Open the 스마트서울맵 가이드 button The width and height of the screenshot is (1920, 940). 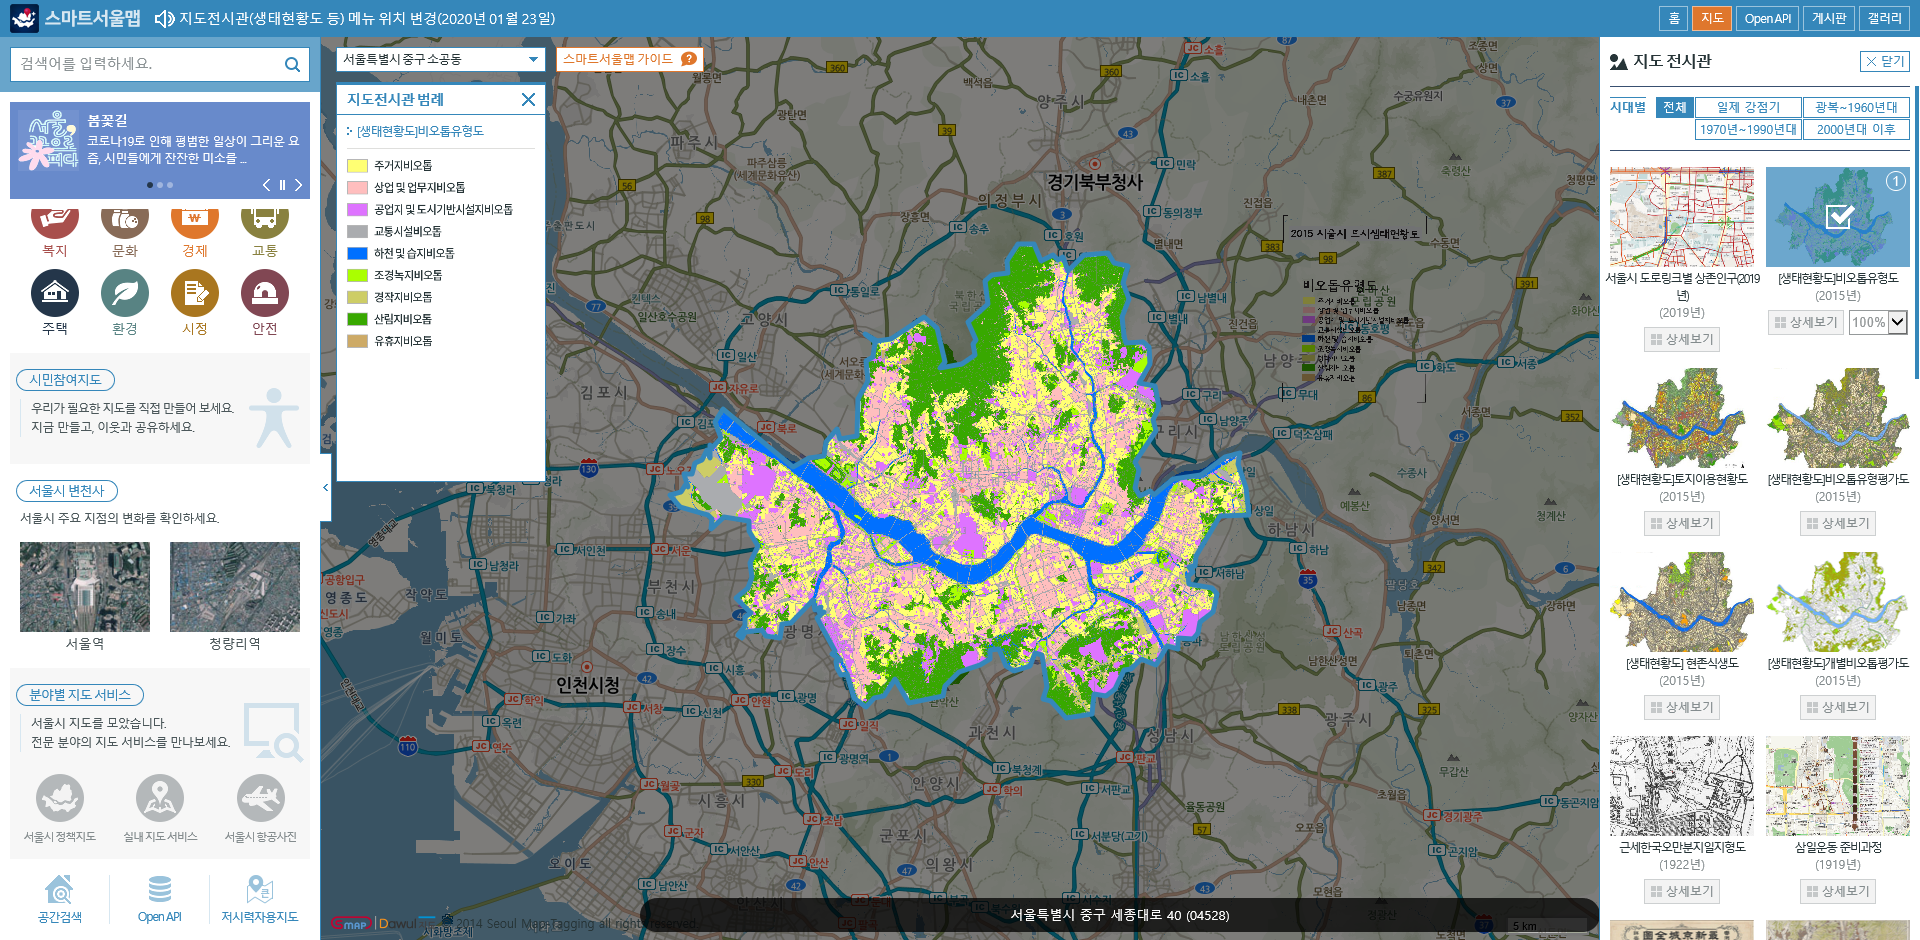pyautogui.click(x=629, y=59)
